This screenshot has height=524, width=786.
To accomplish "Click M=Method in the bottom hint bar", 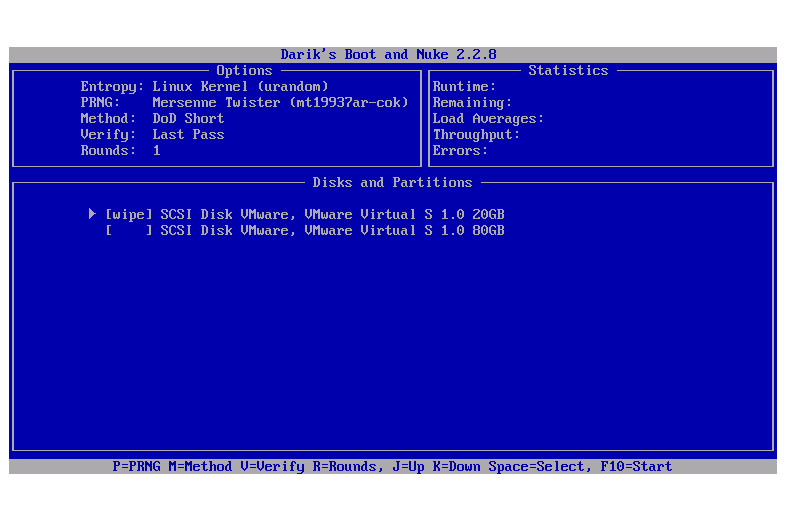I will coord(200,466).
